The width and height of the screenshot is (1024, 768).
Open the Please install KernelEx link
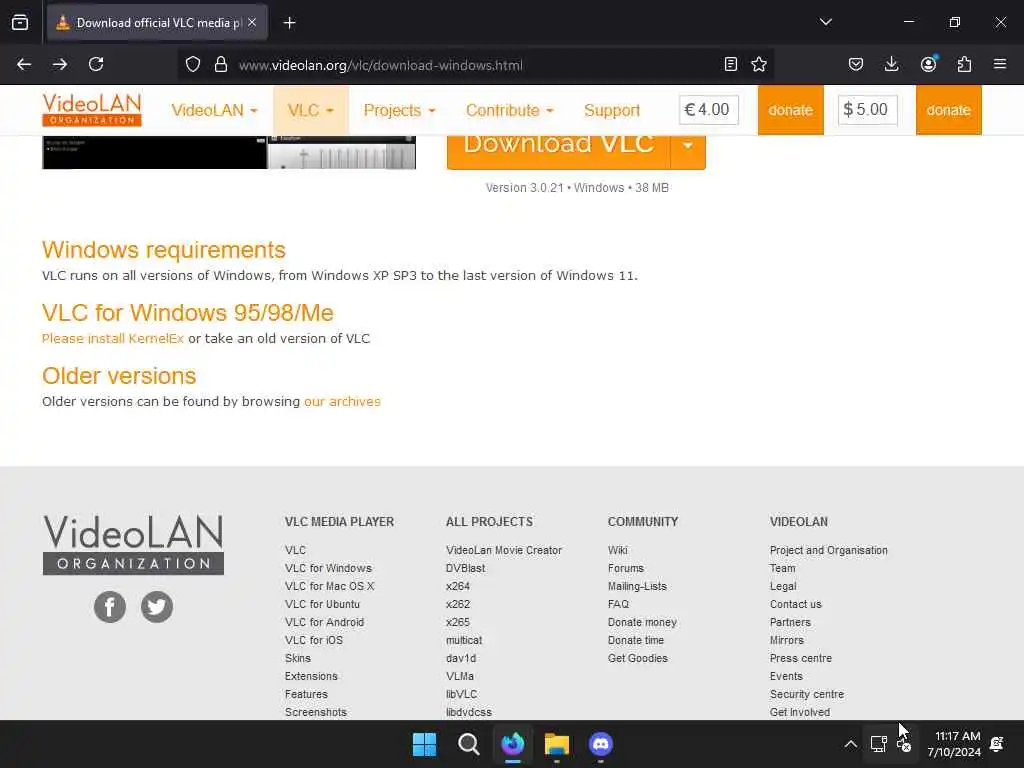tap(113, 338)
